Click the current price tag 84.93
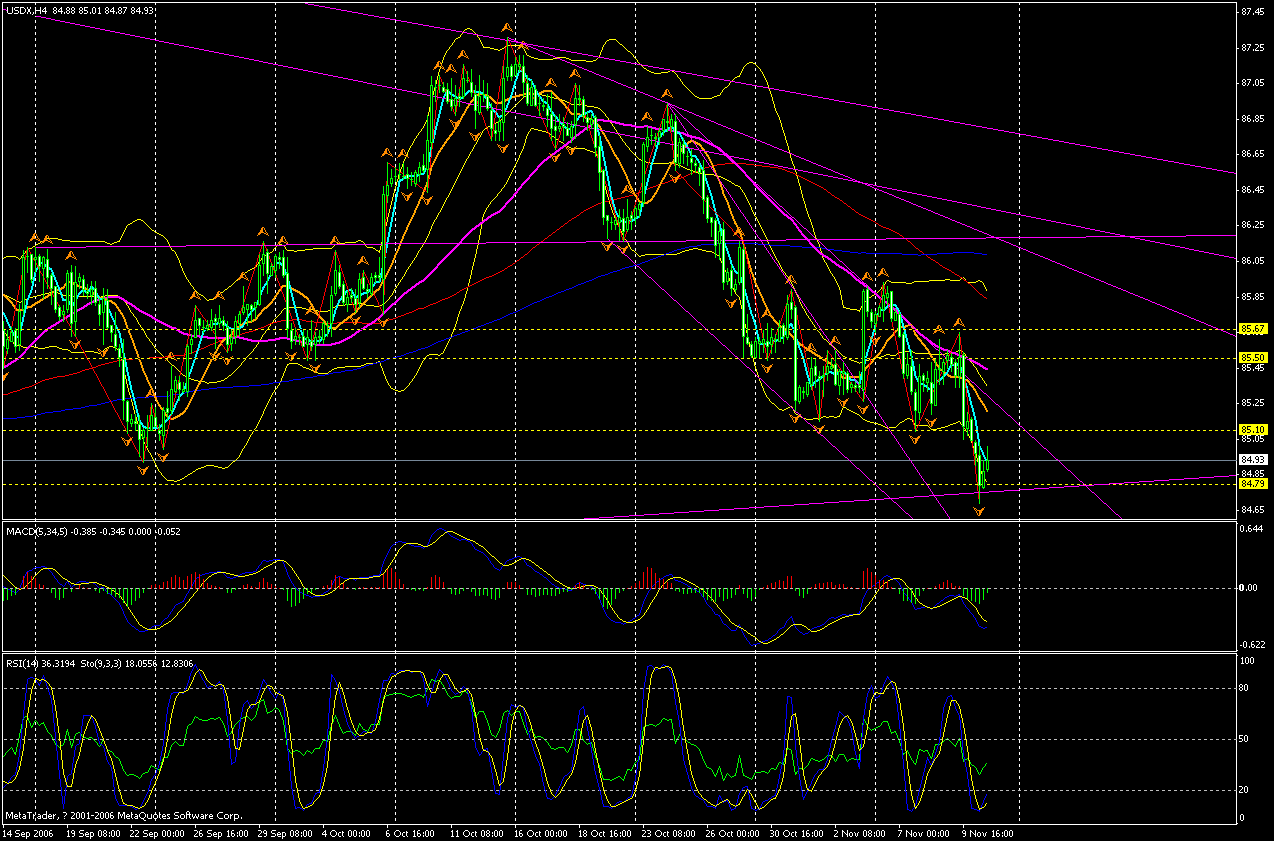 click(1253, 460)
